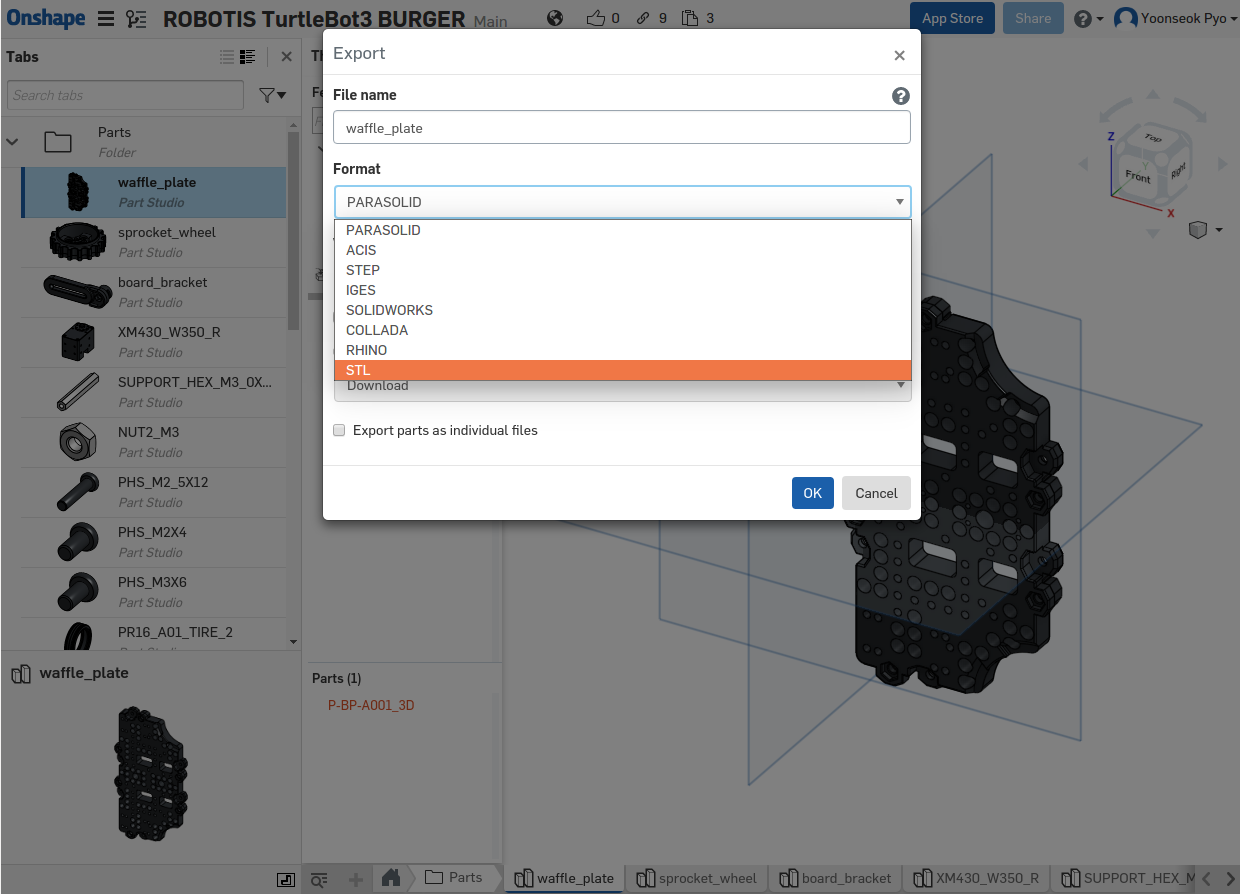Click the Share button
This screenshot has width=1240, height=894.
tap(1033, 18)
